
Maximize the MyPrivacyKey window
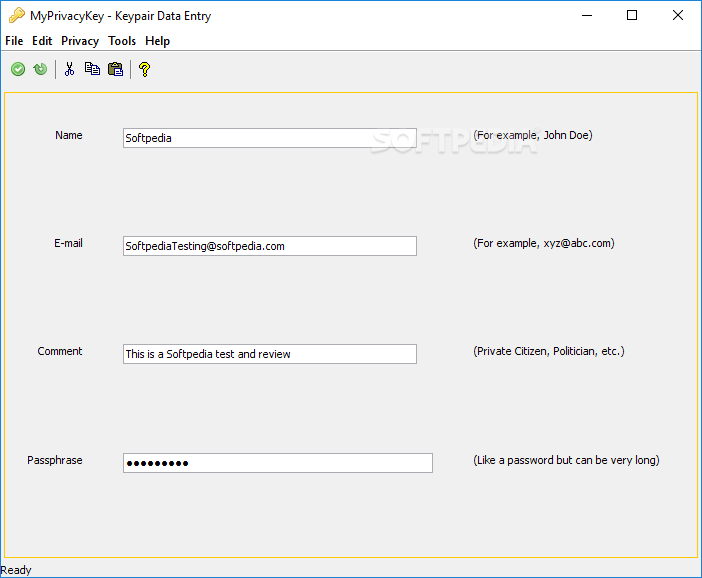[x=632, y=15]
